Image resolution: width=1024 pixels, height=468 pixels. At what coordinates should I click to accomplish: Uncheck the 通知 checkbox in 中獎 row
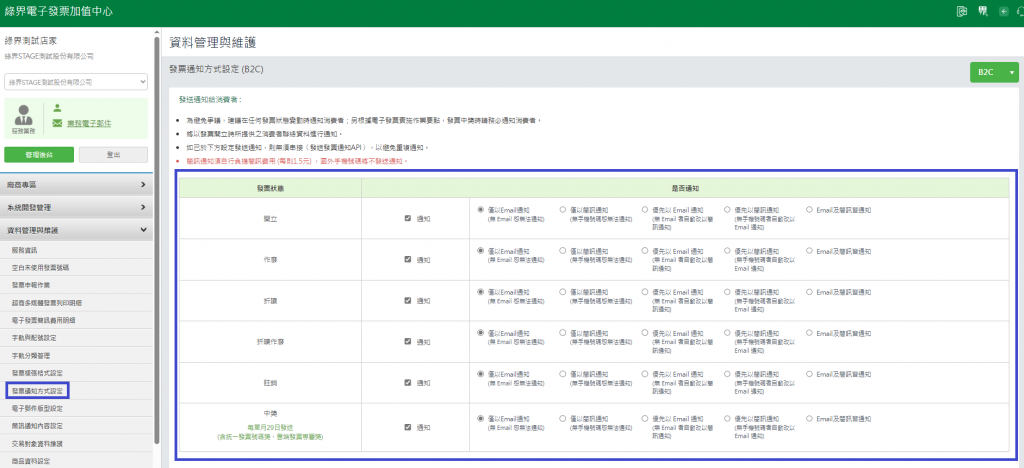(408, 428)
